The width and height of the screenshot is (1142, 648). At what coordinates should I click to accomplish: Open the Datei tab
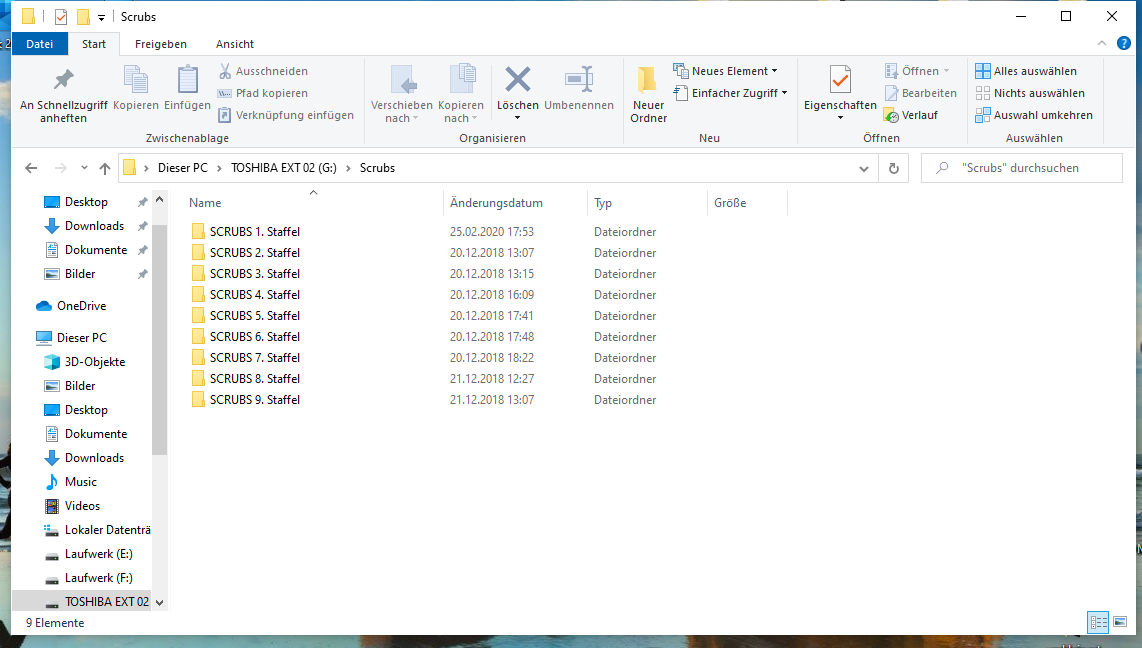(x=39, y=44)
